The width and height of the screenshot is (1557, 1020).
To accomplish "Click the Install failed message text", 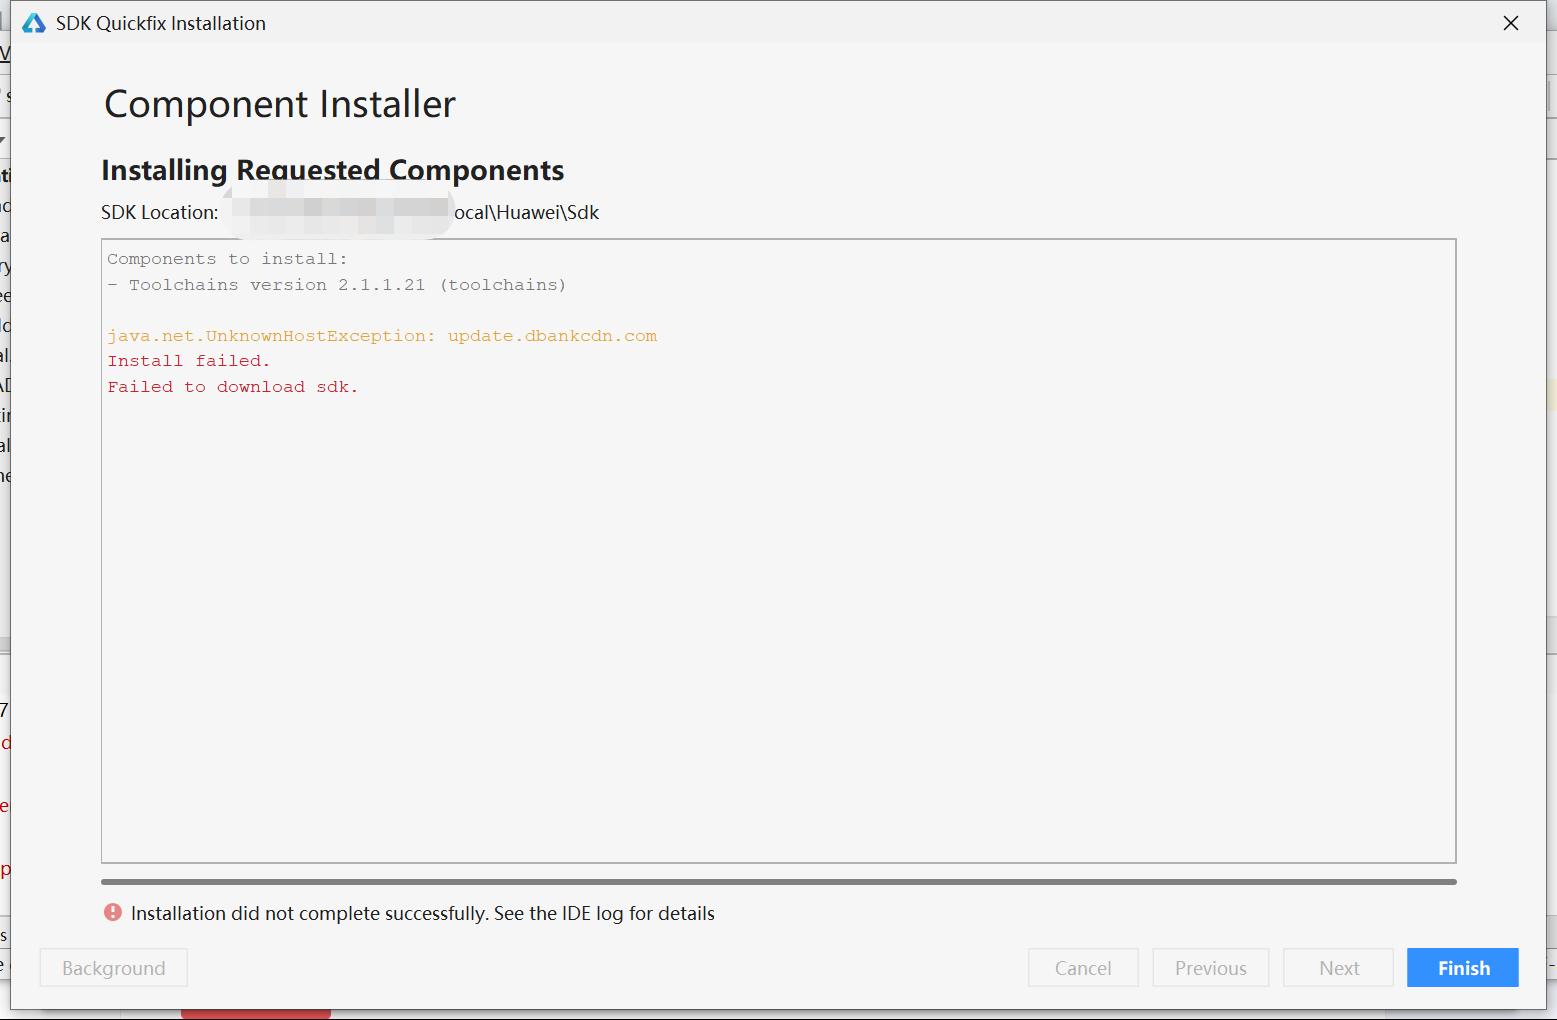I will (x=188, y=360).
